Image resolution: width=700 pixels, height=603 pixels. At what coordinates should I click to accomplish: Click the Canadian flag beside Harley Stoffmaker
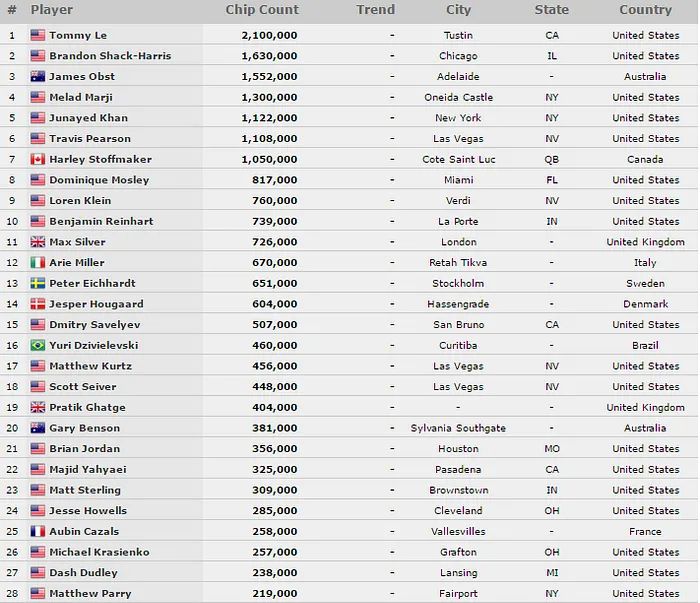38,159
